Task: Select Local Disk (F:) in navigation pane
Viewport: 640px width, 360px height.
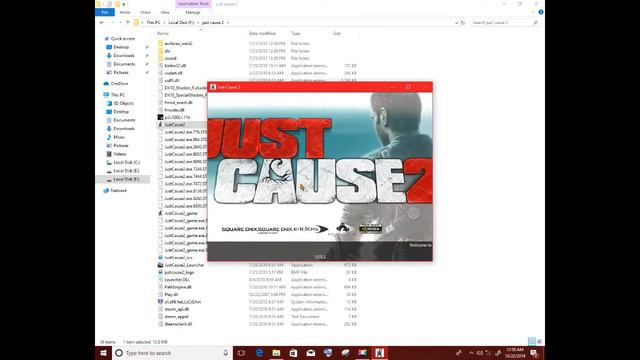Action: point(126,179)
